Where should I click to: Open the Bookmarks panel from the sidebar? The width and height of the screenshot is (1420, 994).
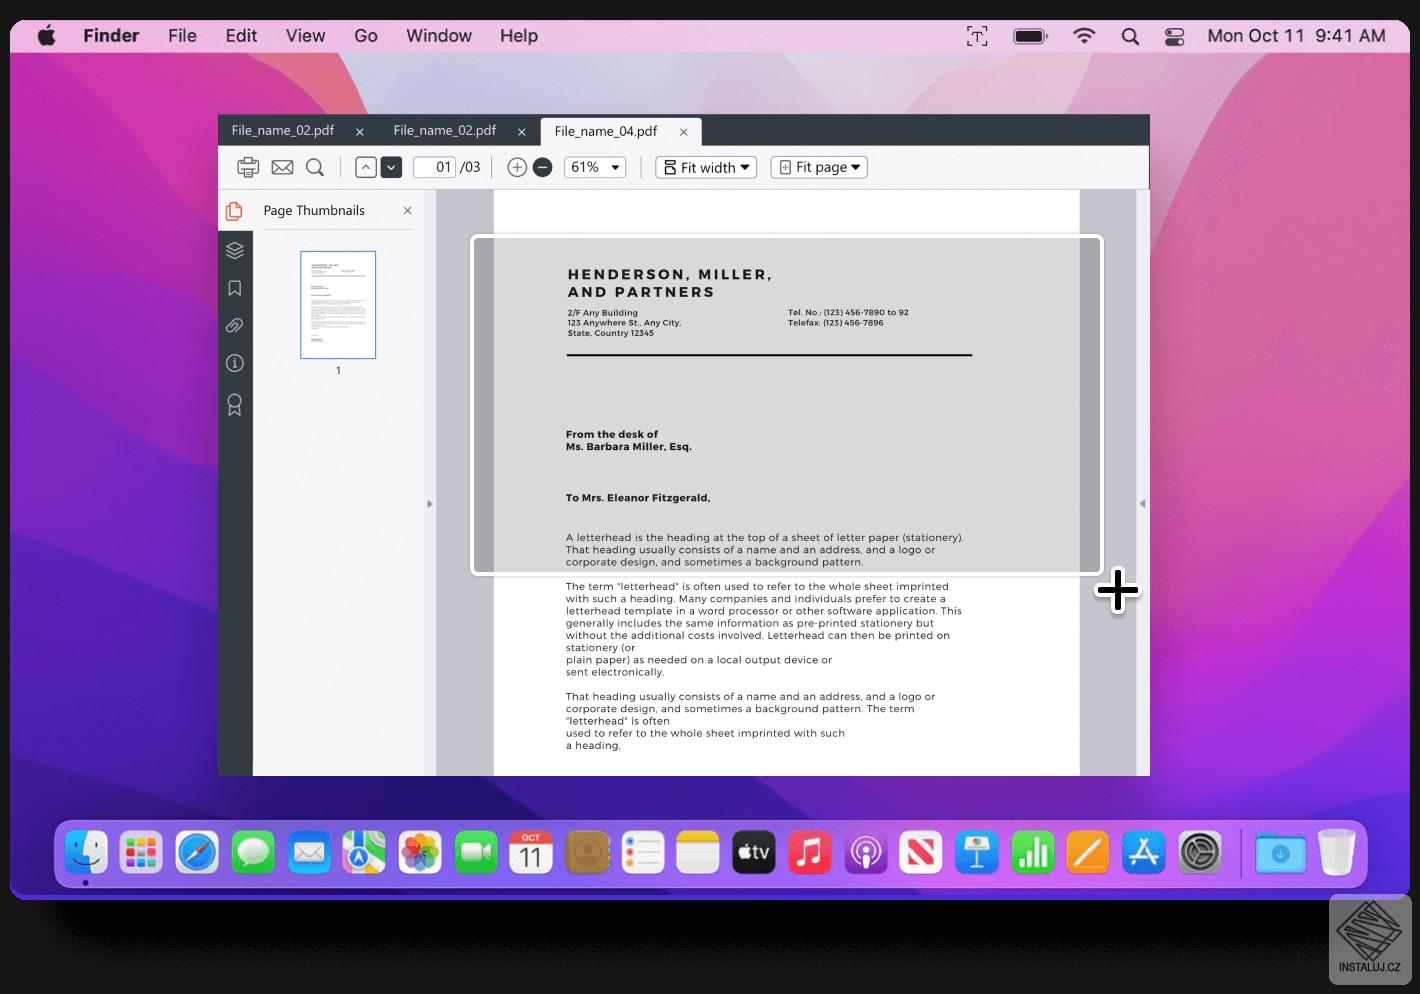[235, 288]
